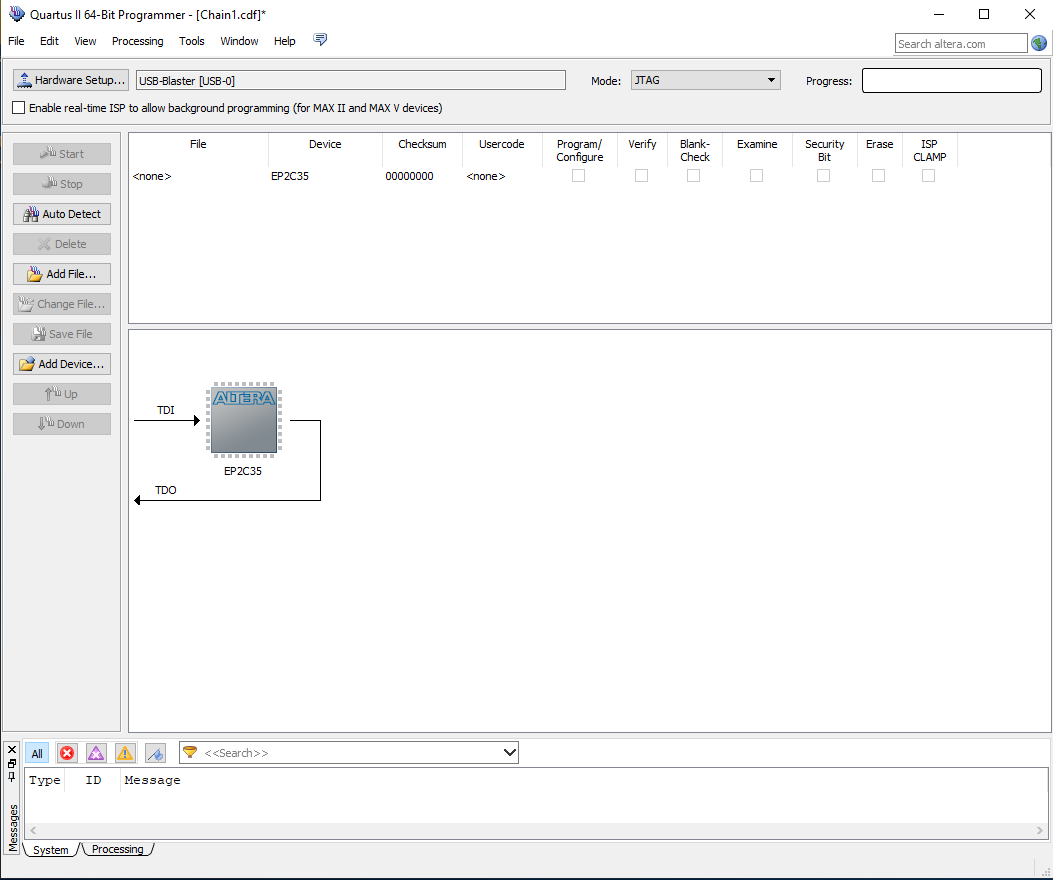This screenshot has height=880, width=1053.
Task: Click the Message column header
Action: (152, 780)
